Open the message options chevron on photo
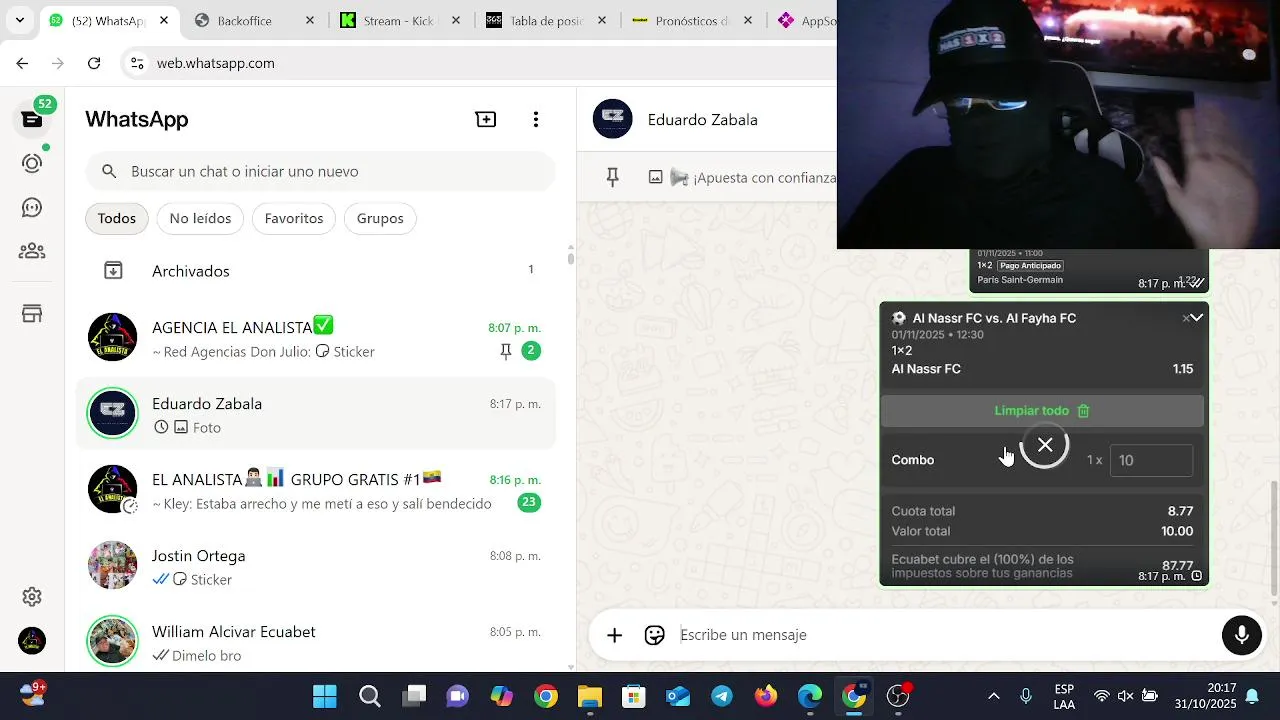This screenshot has width=1280, height=720. [1196, 318]
